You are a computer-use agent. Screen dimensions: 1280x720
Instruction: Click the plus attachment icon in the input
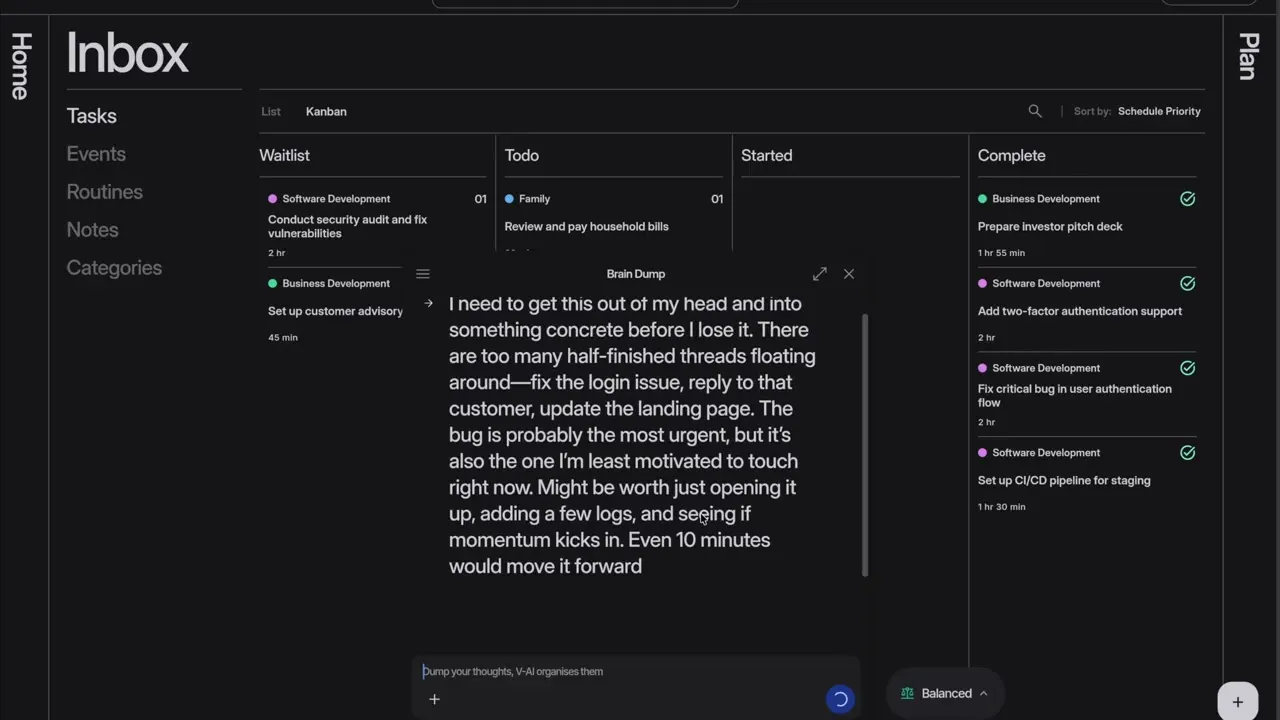tap(434, 699)
